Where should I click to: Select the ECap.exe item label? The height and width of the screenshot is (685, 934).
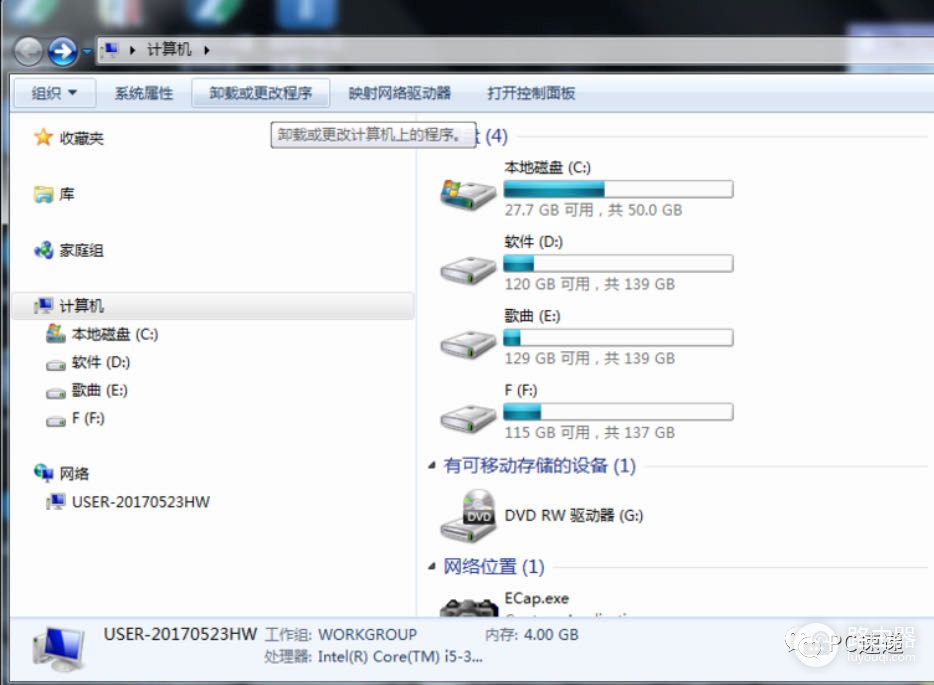537,598
